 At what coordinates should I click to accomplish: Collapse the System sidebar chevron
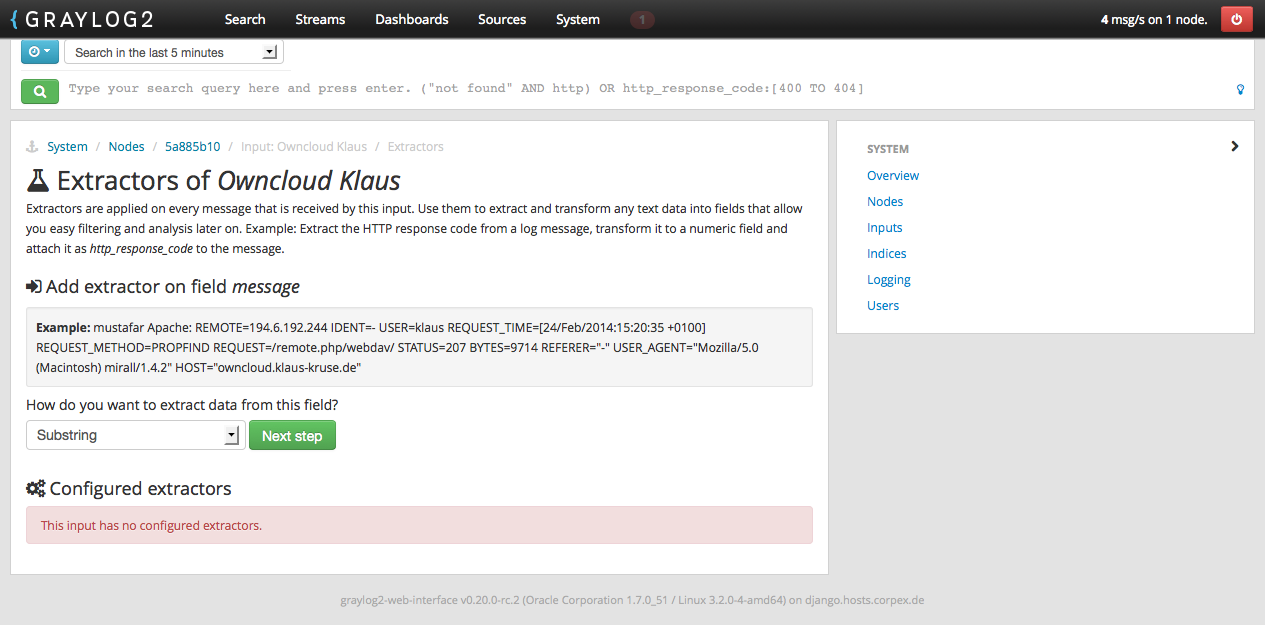(1235, 147)
